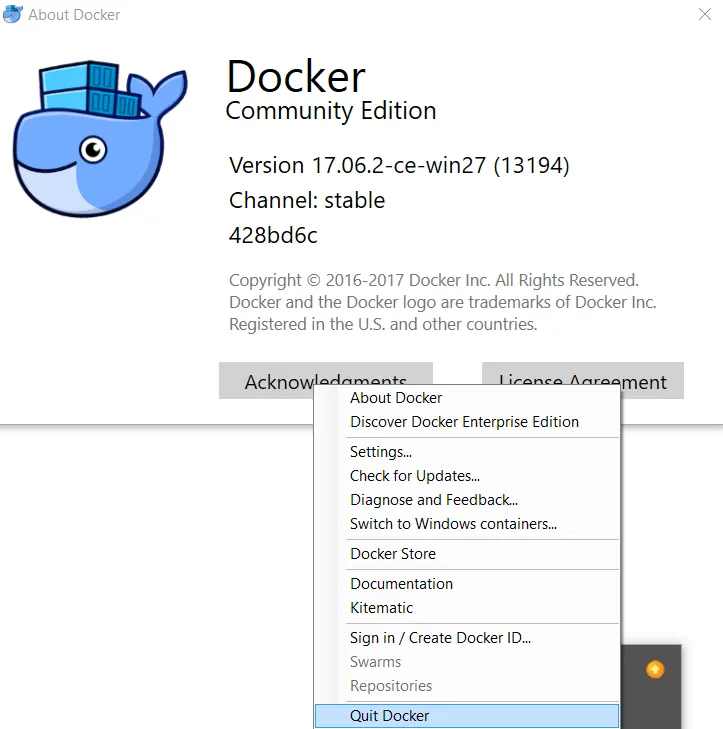The image size is (723, 729).
Task: Click the Community Edition subtitle
Action: click(x=331, y=111)
